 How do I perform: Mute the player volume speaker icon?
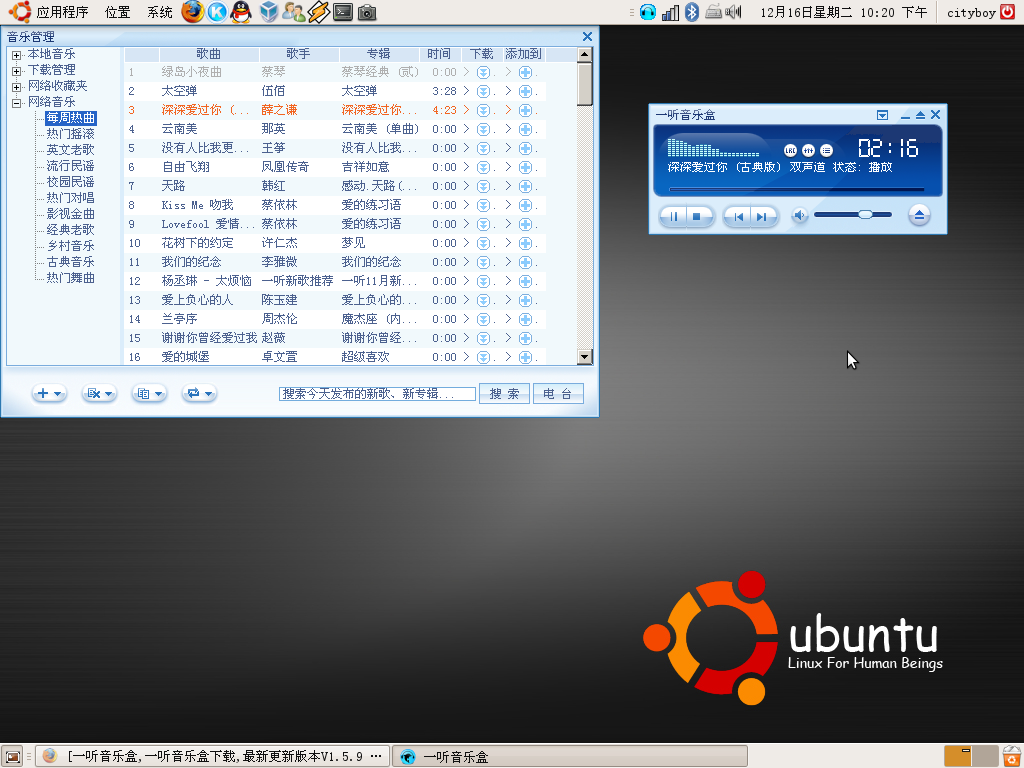[x=799, y=215]
